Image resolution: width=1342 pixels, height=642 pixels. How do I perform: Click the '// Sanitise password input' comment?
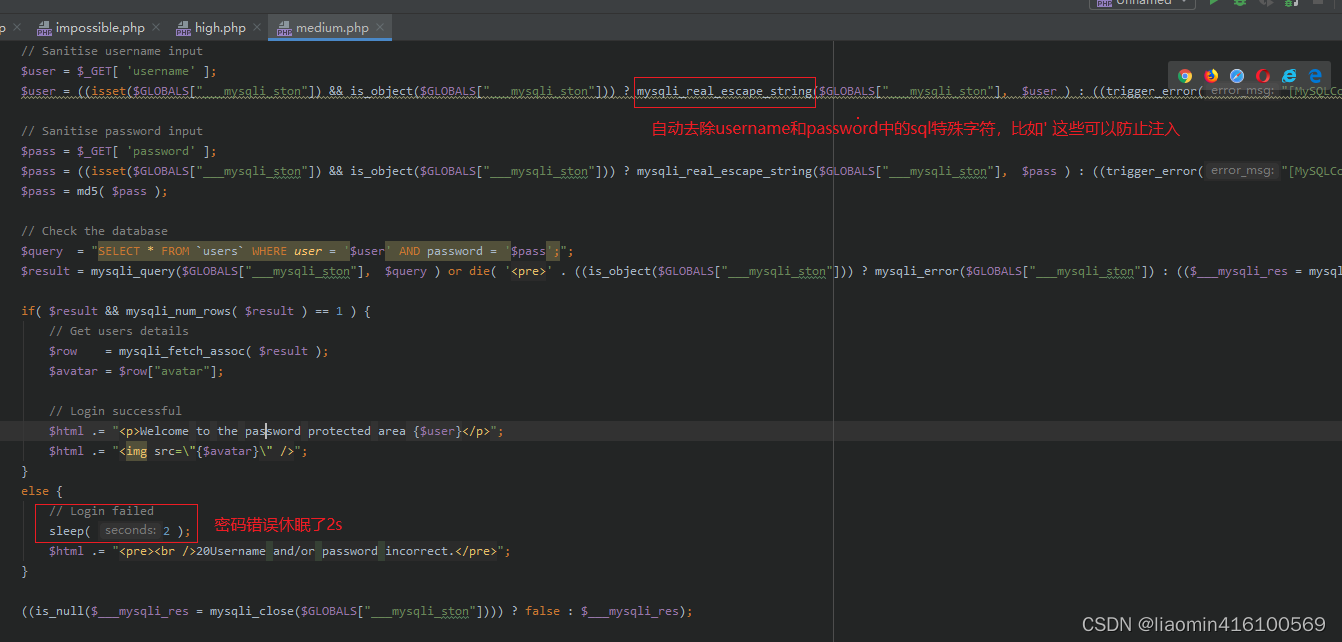[112, 131]
